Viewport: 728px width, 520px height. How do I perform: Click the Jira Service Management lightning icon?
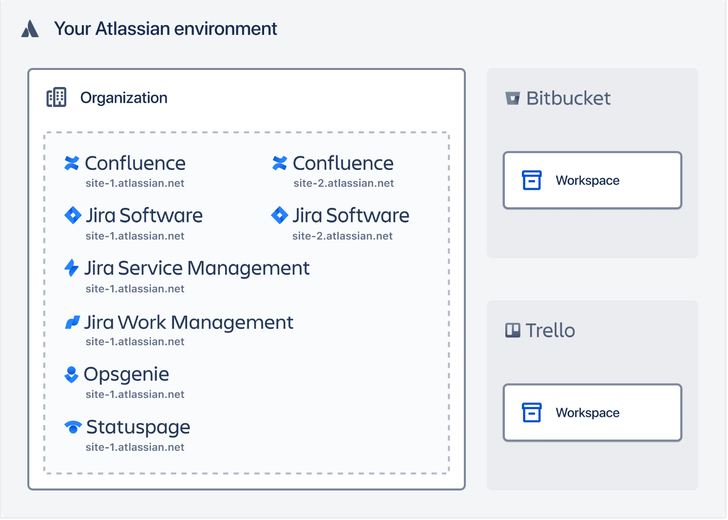tap(71, 268)
